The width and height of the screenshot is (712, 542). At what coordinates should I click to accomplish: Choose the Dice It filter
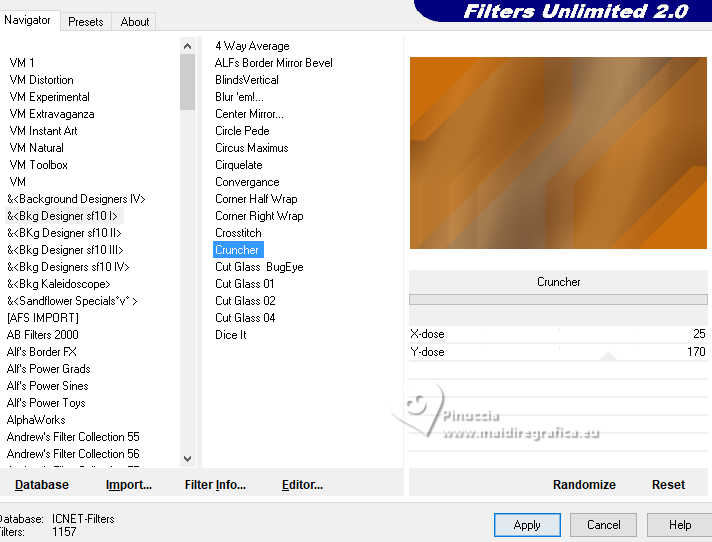tap(231, 335)
